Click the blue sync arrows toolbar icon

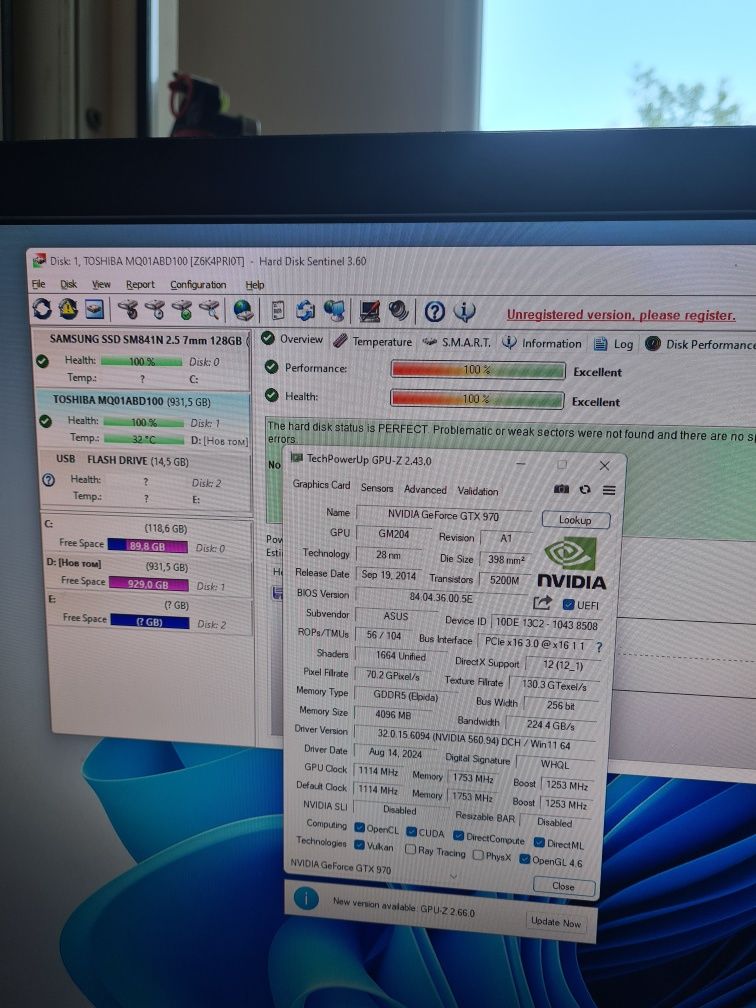pos(305,310)
